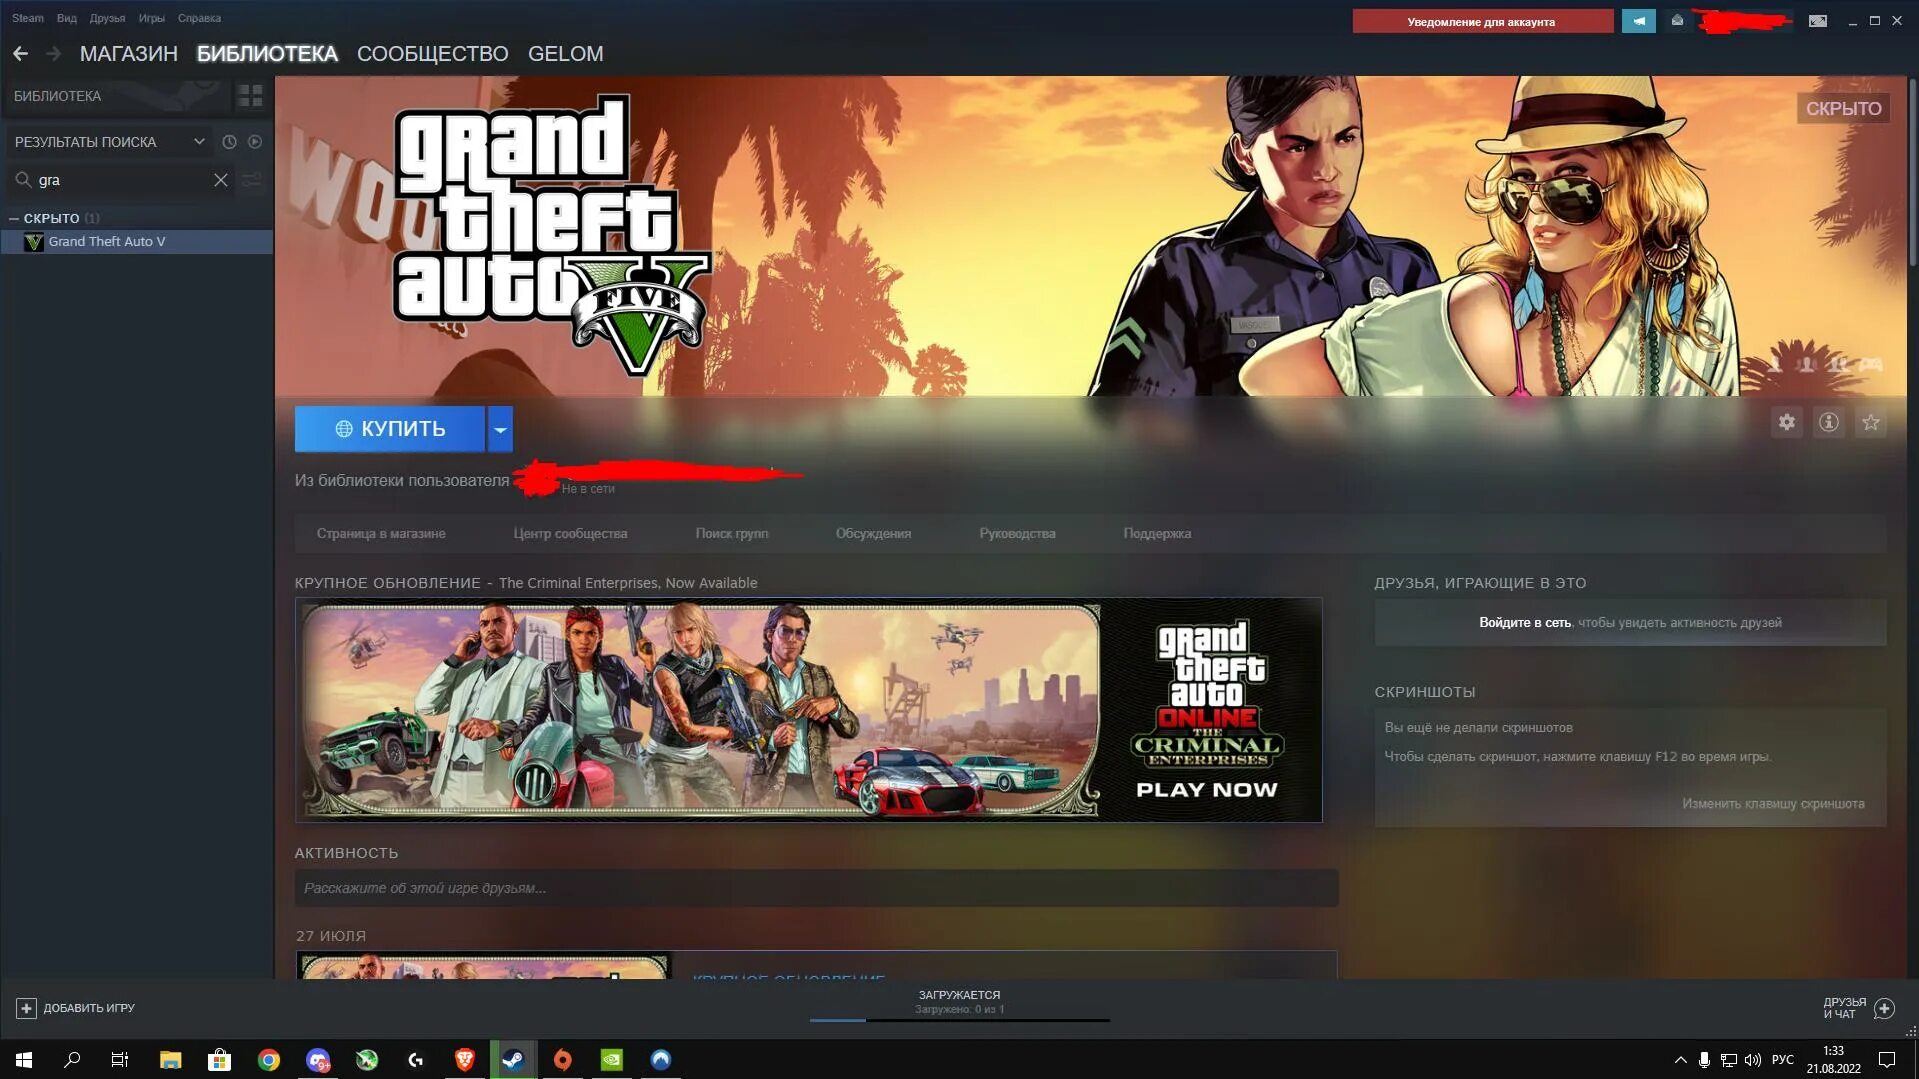The width and height of the screenshot is (1919, 1079).
Task: Open the Друзья menu
Action: pos(107,18)
